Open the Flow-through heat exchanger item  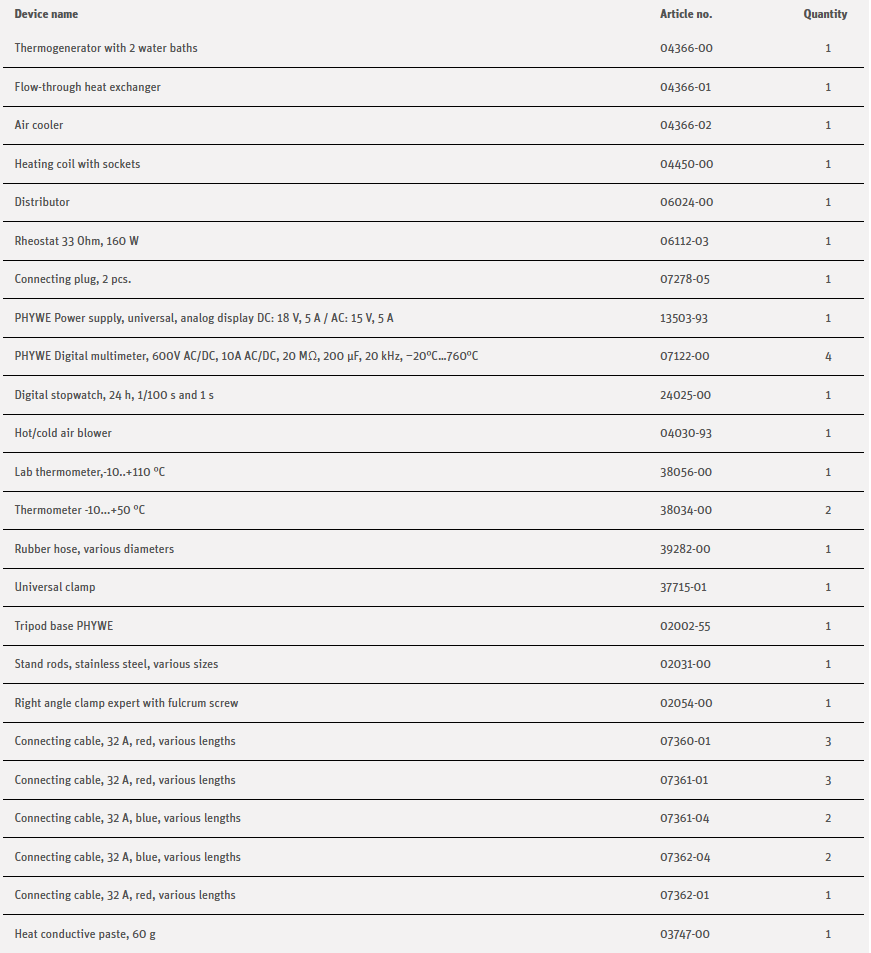[88, 87]
